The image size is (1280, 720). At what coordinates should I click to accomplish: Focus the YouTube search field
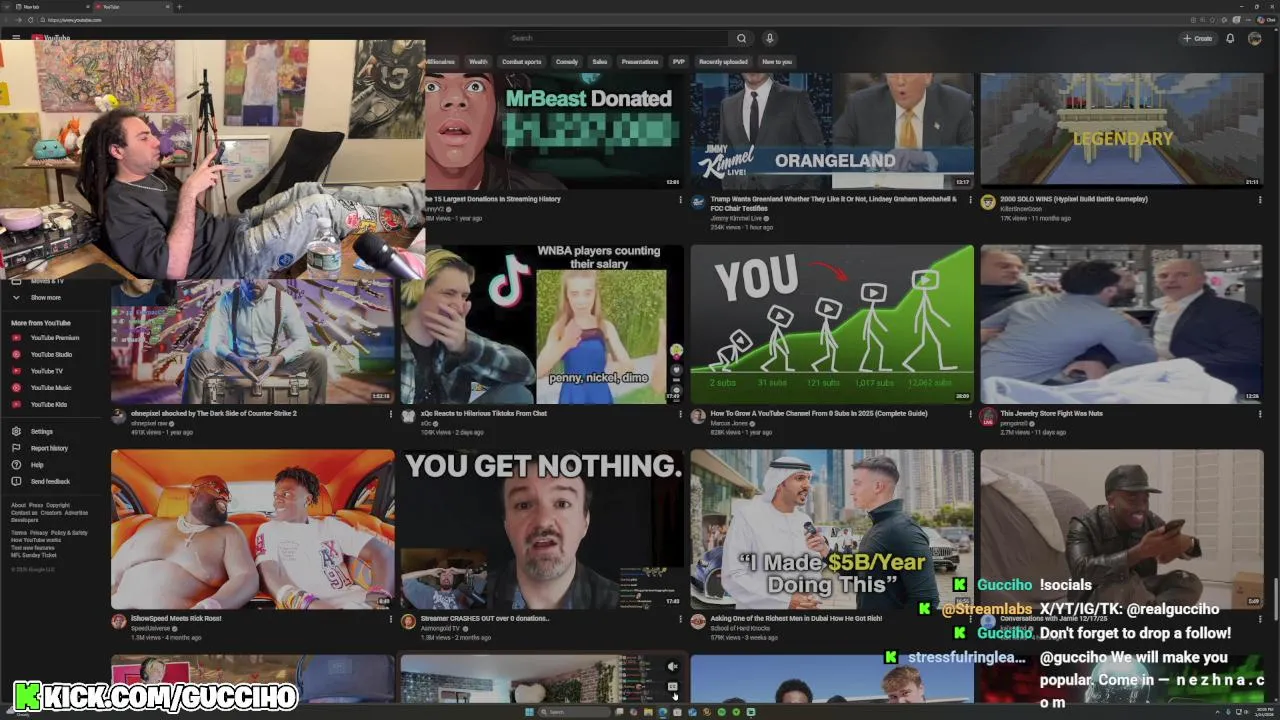coord(617,38)
